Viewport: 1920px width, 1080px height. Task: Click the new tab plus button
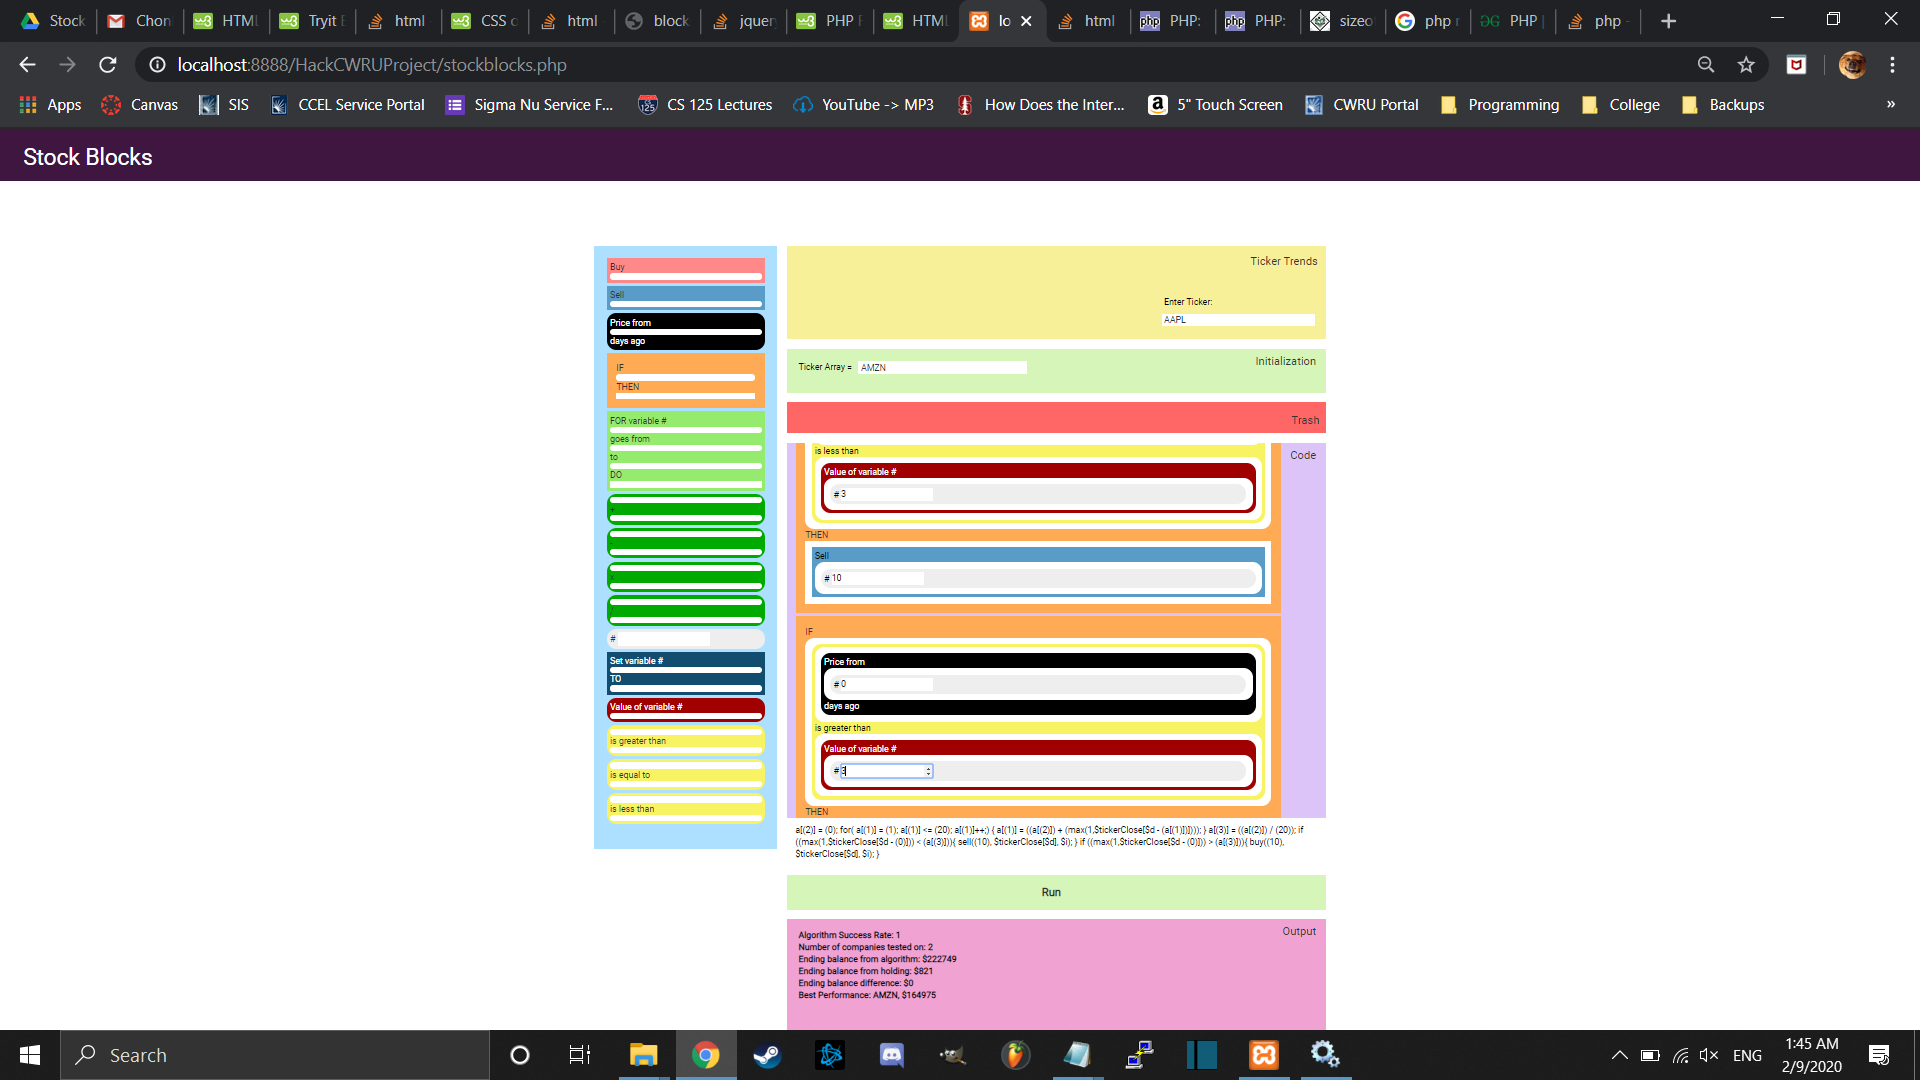1668,21
